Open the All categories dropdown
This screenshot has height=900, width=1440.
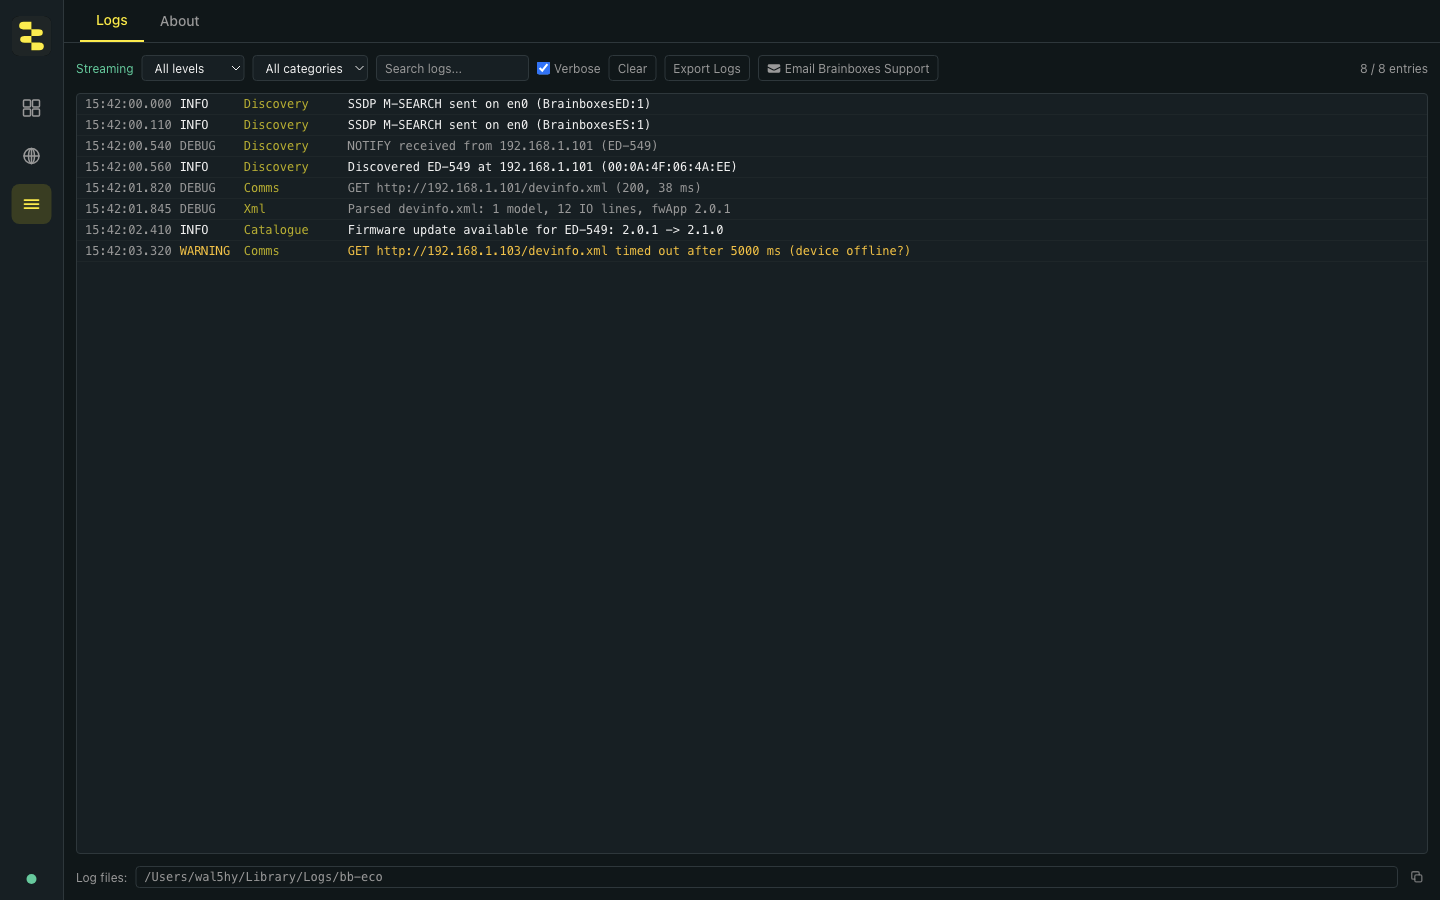310,68
